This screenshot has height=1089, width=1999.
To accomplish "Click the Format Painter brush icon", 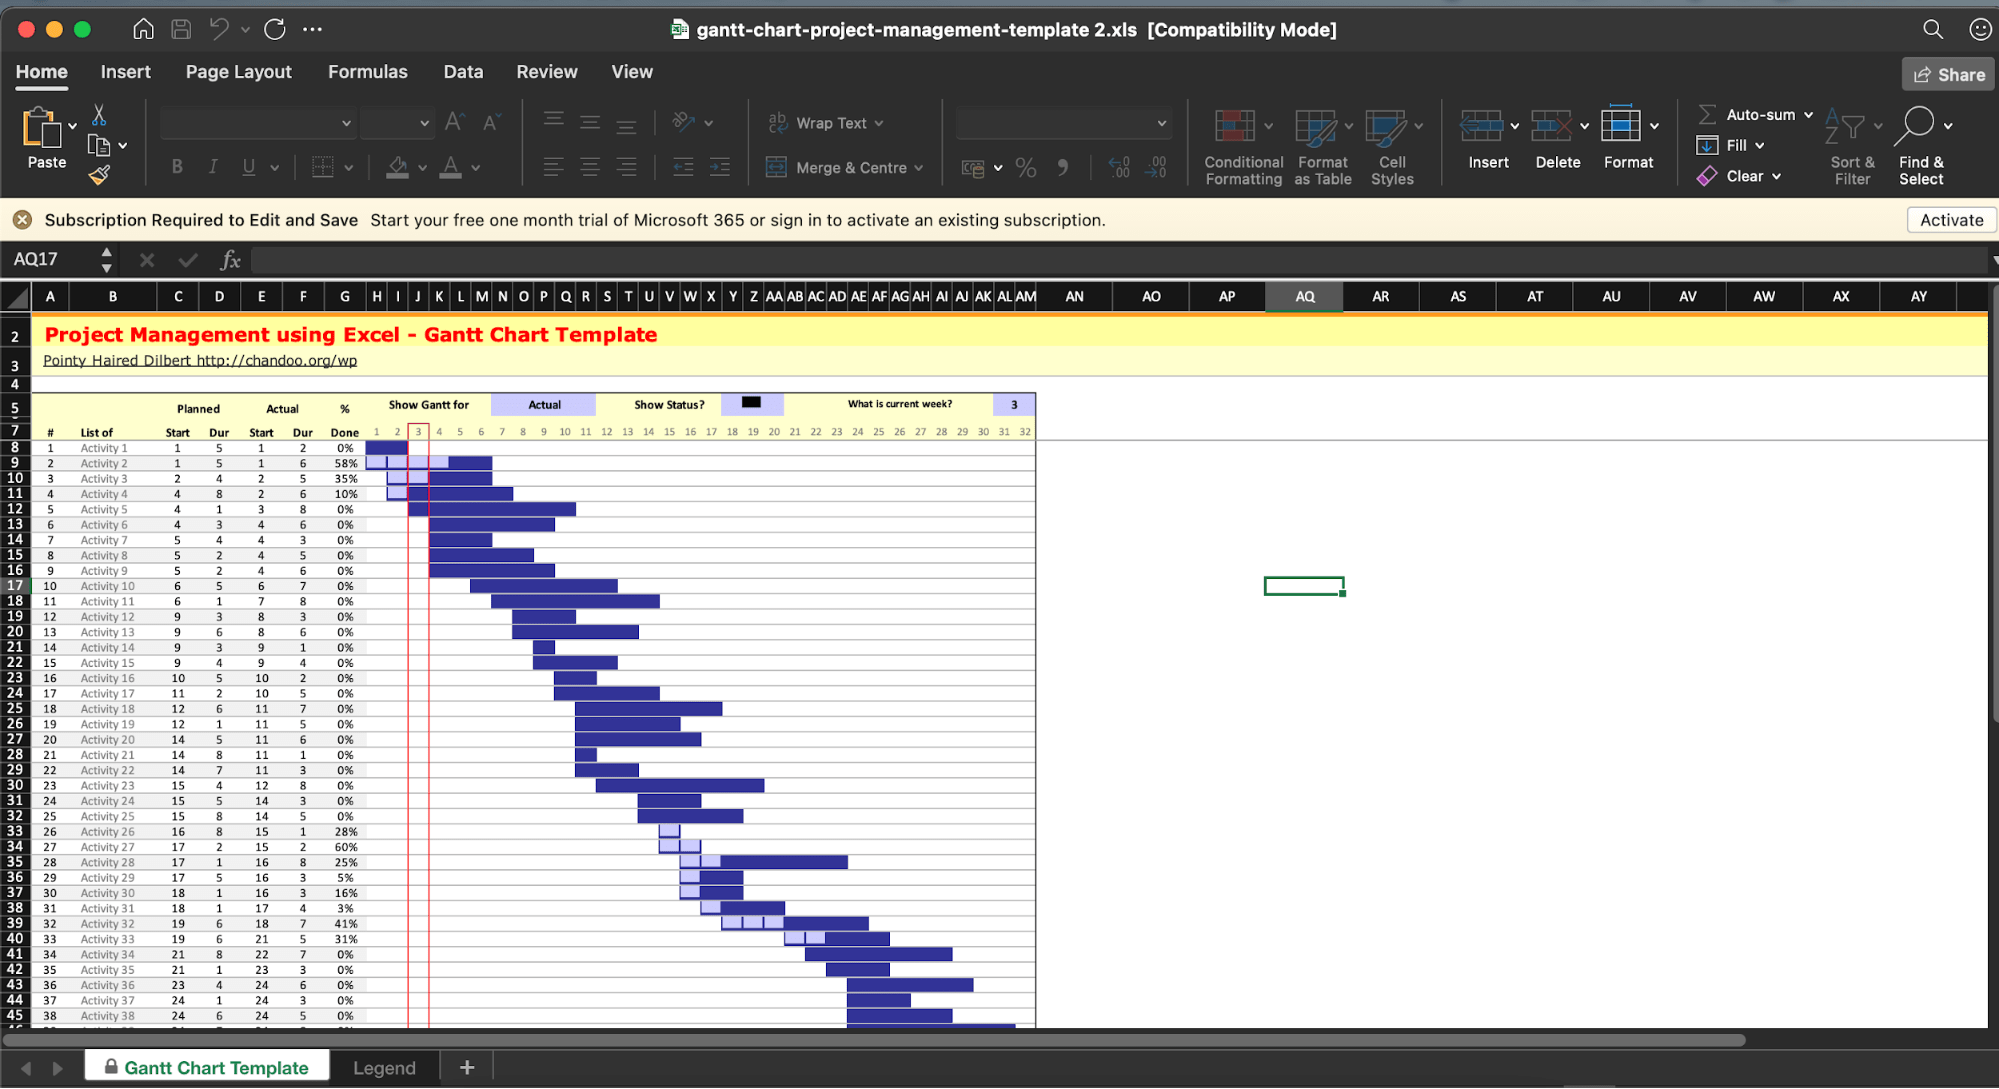I will coord(98,176).
